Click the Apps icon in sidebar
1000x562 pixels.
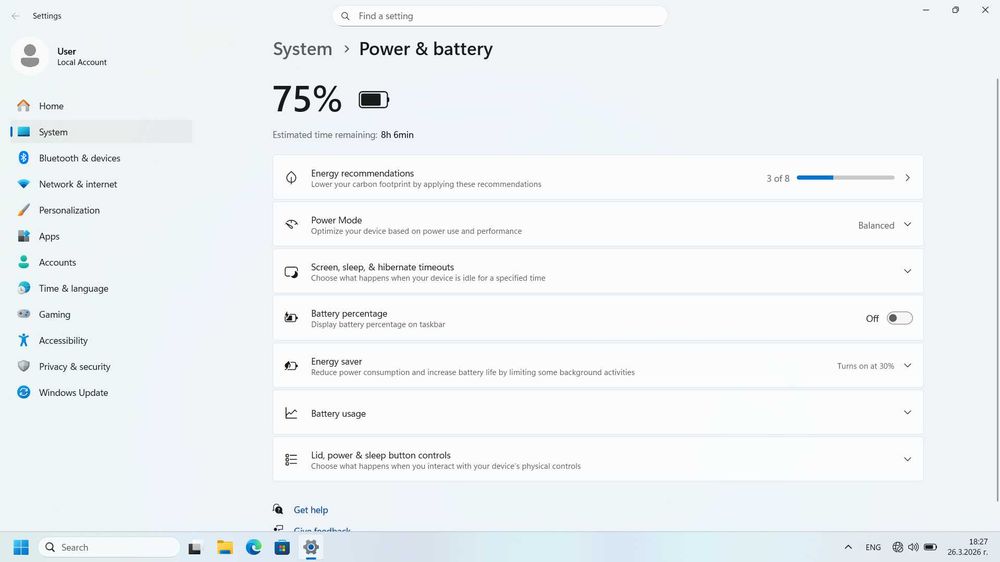(24, 236)
